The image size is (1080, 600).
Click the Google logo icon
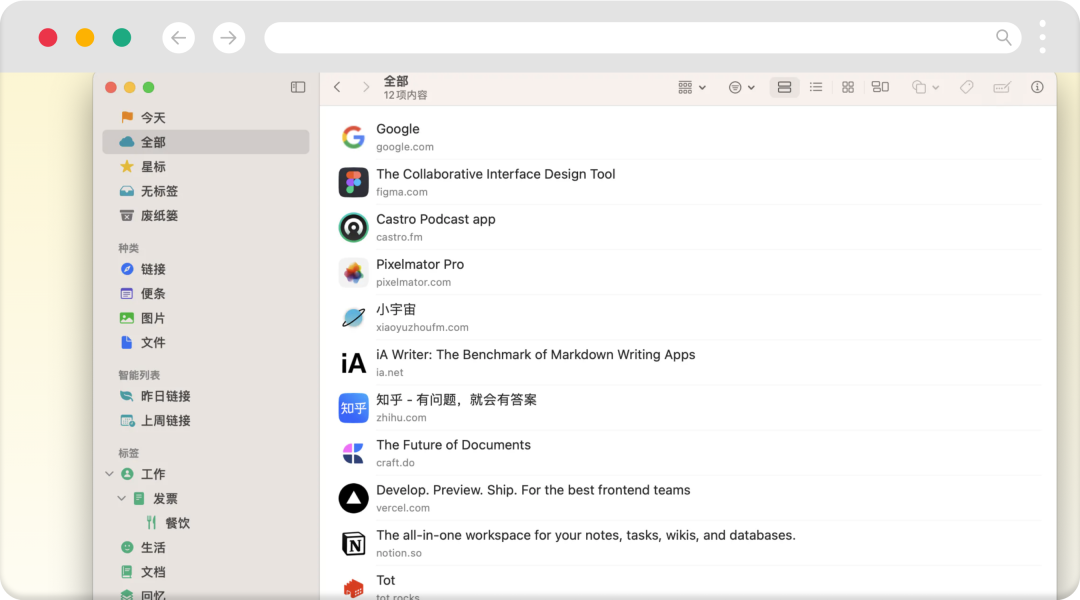click(353, 137)
